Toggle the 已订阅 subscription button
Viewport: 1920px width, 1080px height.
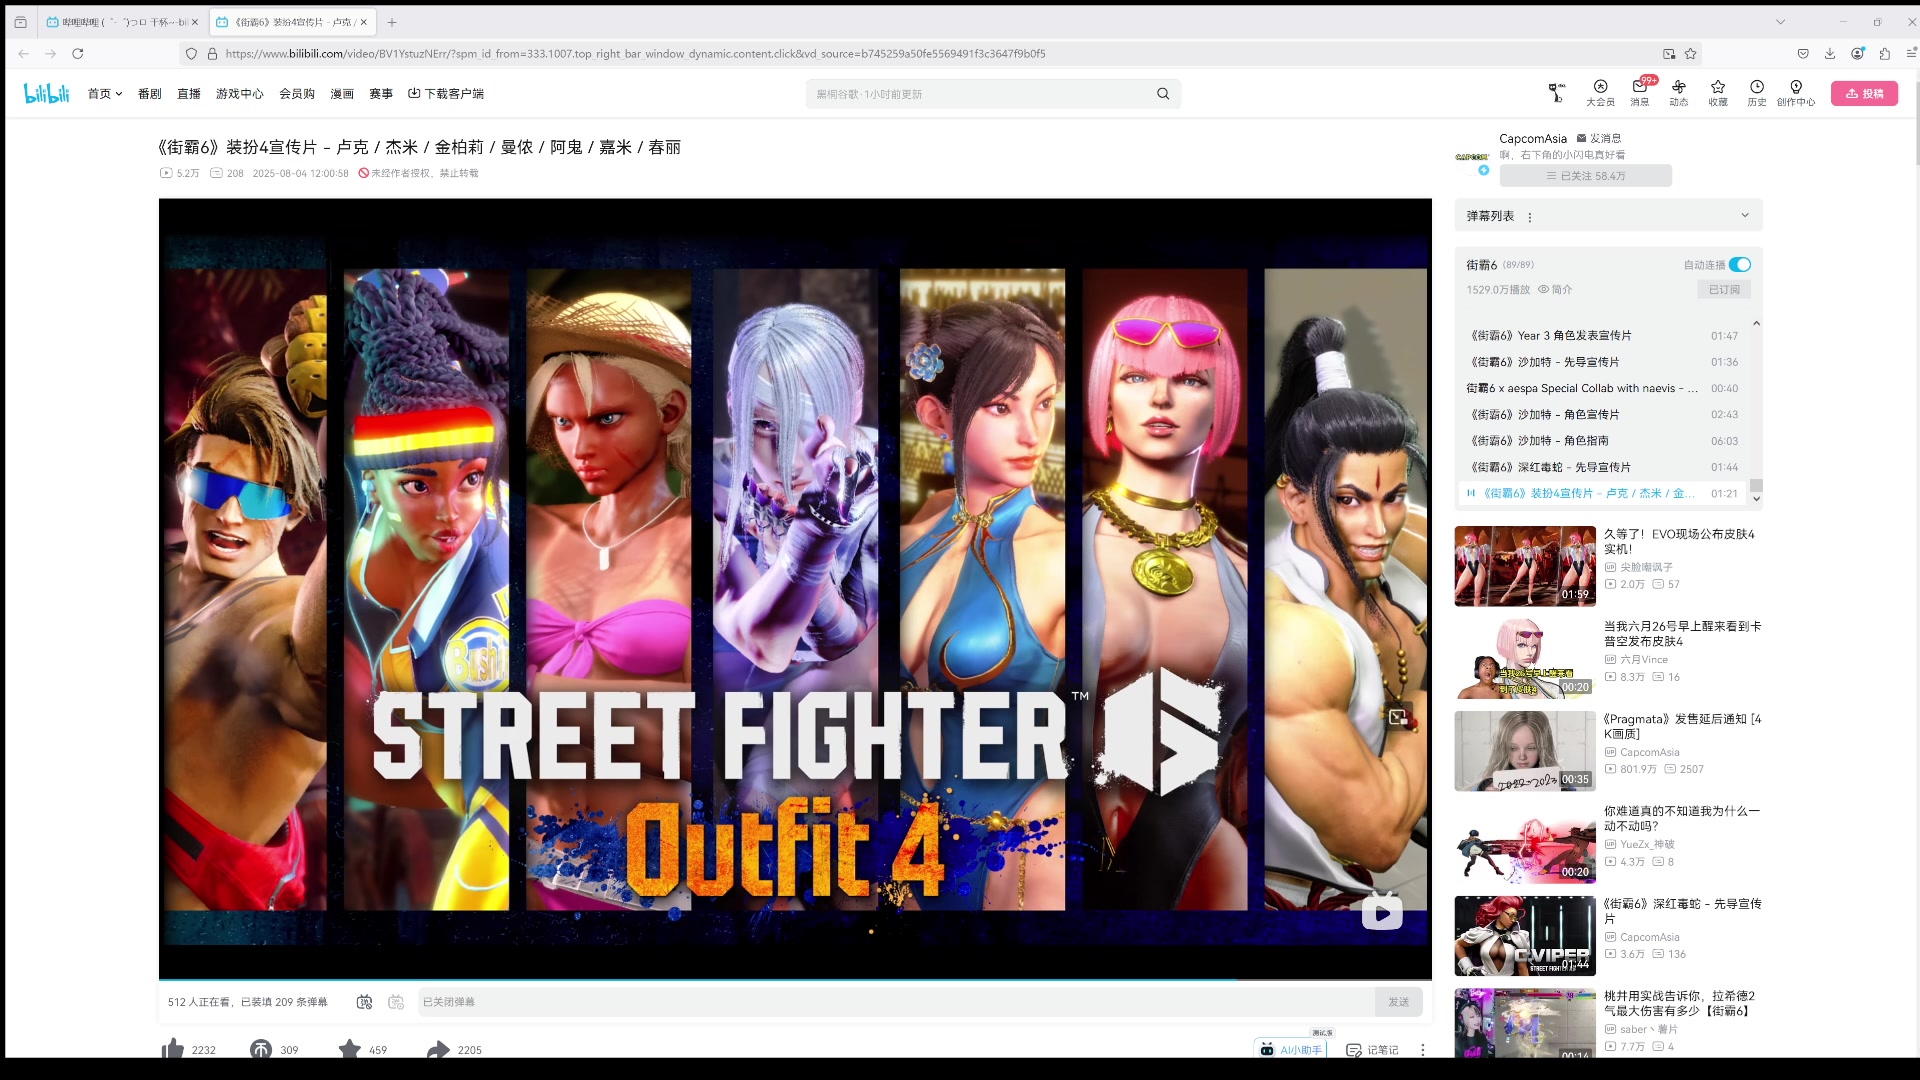click(x=1724, y=289)
